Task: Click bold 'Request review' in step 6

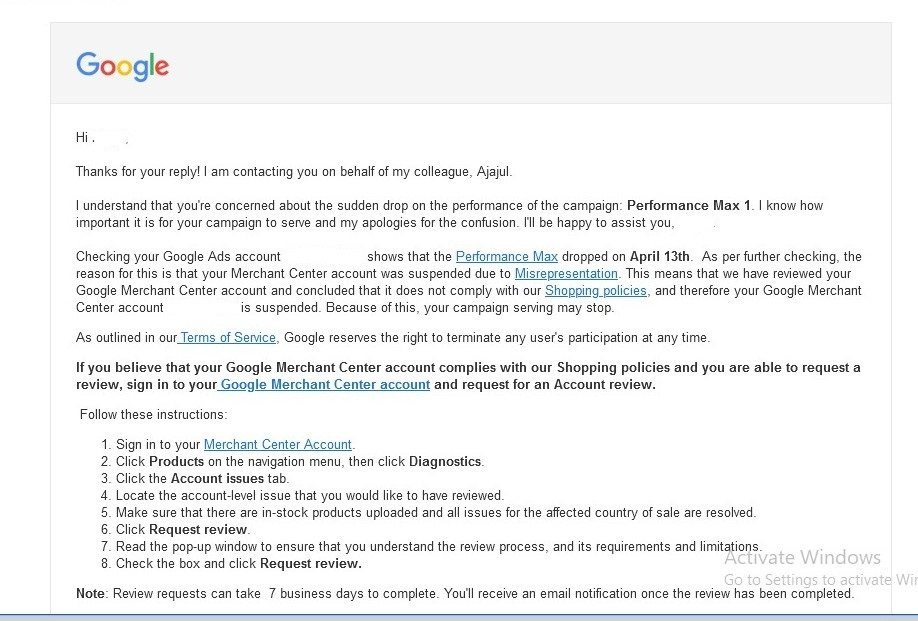Action: [198, 529]
